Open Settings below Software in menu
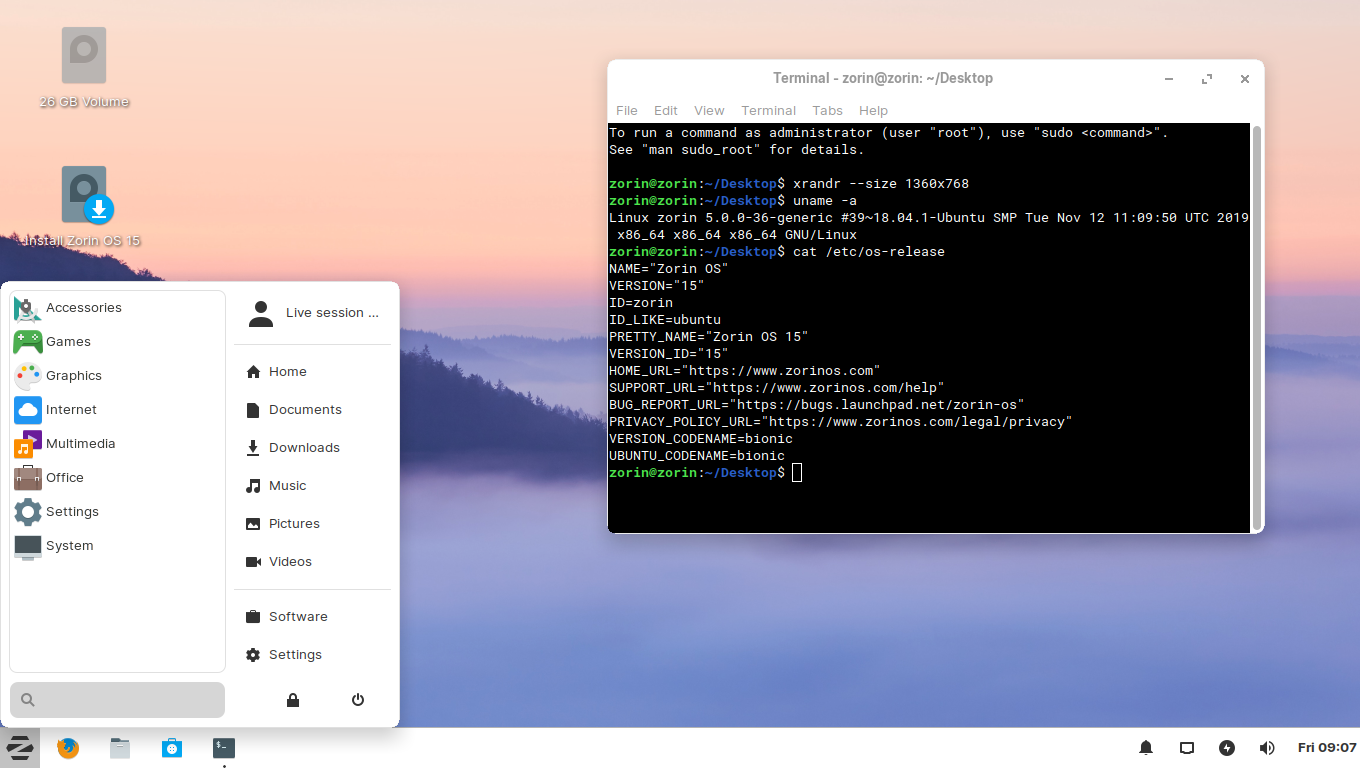This screenshot has height=768, width=1360. [313, 655]
